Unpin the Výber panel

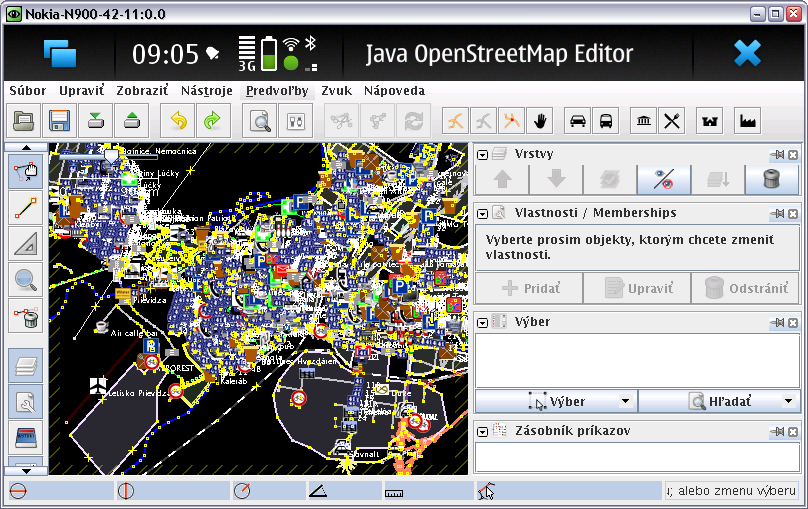point(778,323)
